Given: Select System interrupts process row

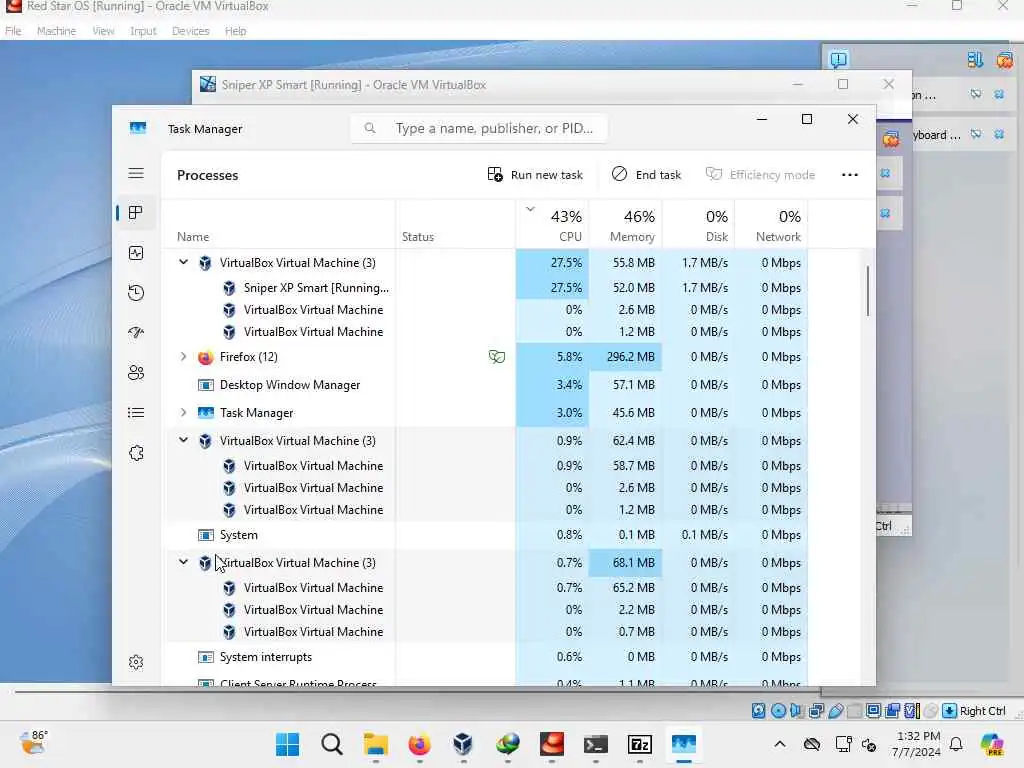Looking at the screenshot, I should tap(485, 657).
